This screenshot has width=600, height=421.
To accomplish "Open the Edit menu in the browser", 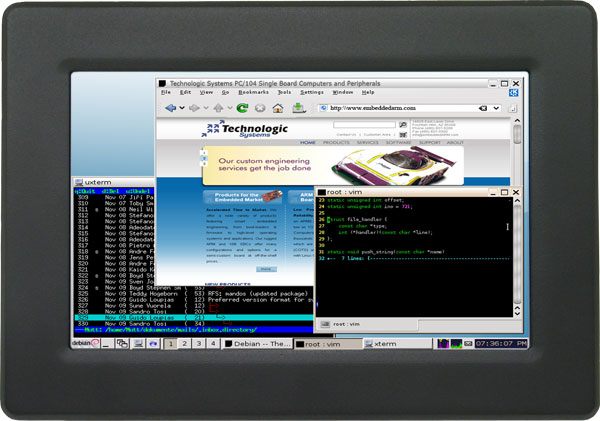I will pyautogui.click(x=185, y=92).
